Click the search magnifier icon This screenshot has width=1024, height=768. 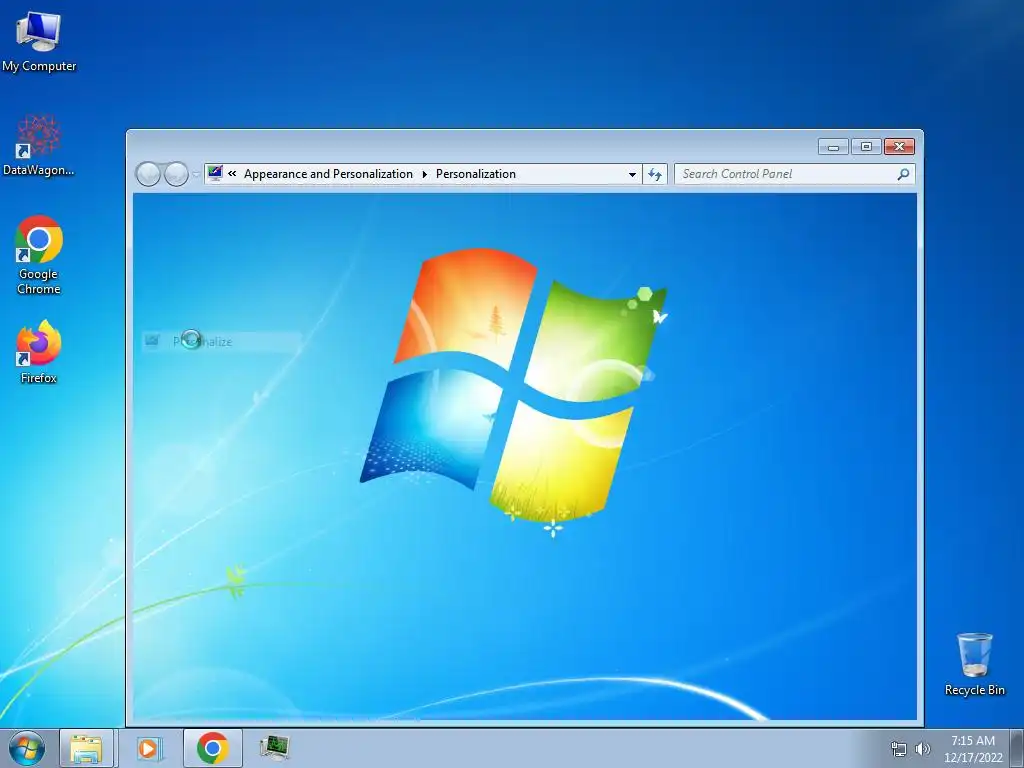pyautogui.click(x=903, y=174)
